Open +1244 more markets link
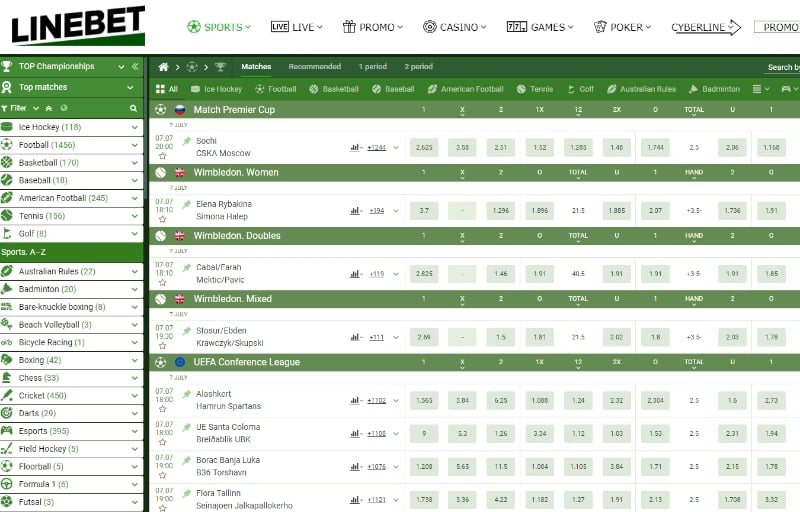Image resolution: width=800 pixels, height=512 pixels. [377, 147]
